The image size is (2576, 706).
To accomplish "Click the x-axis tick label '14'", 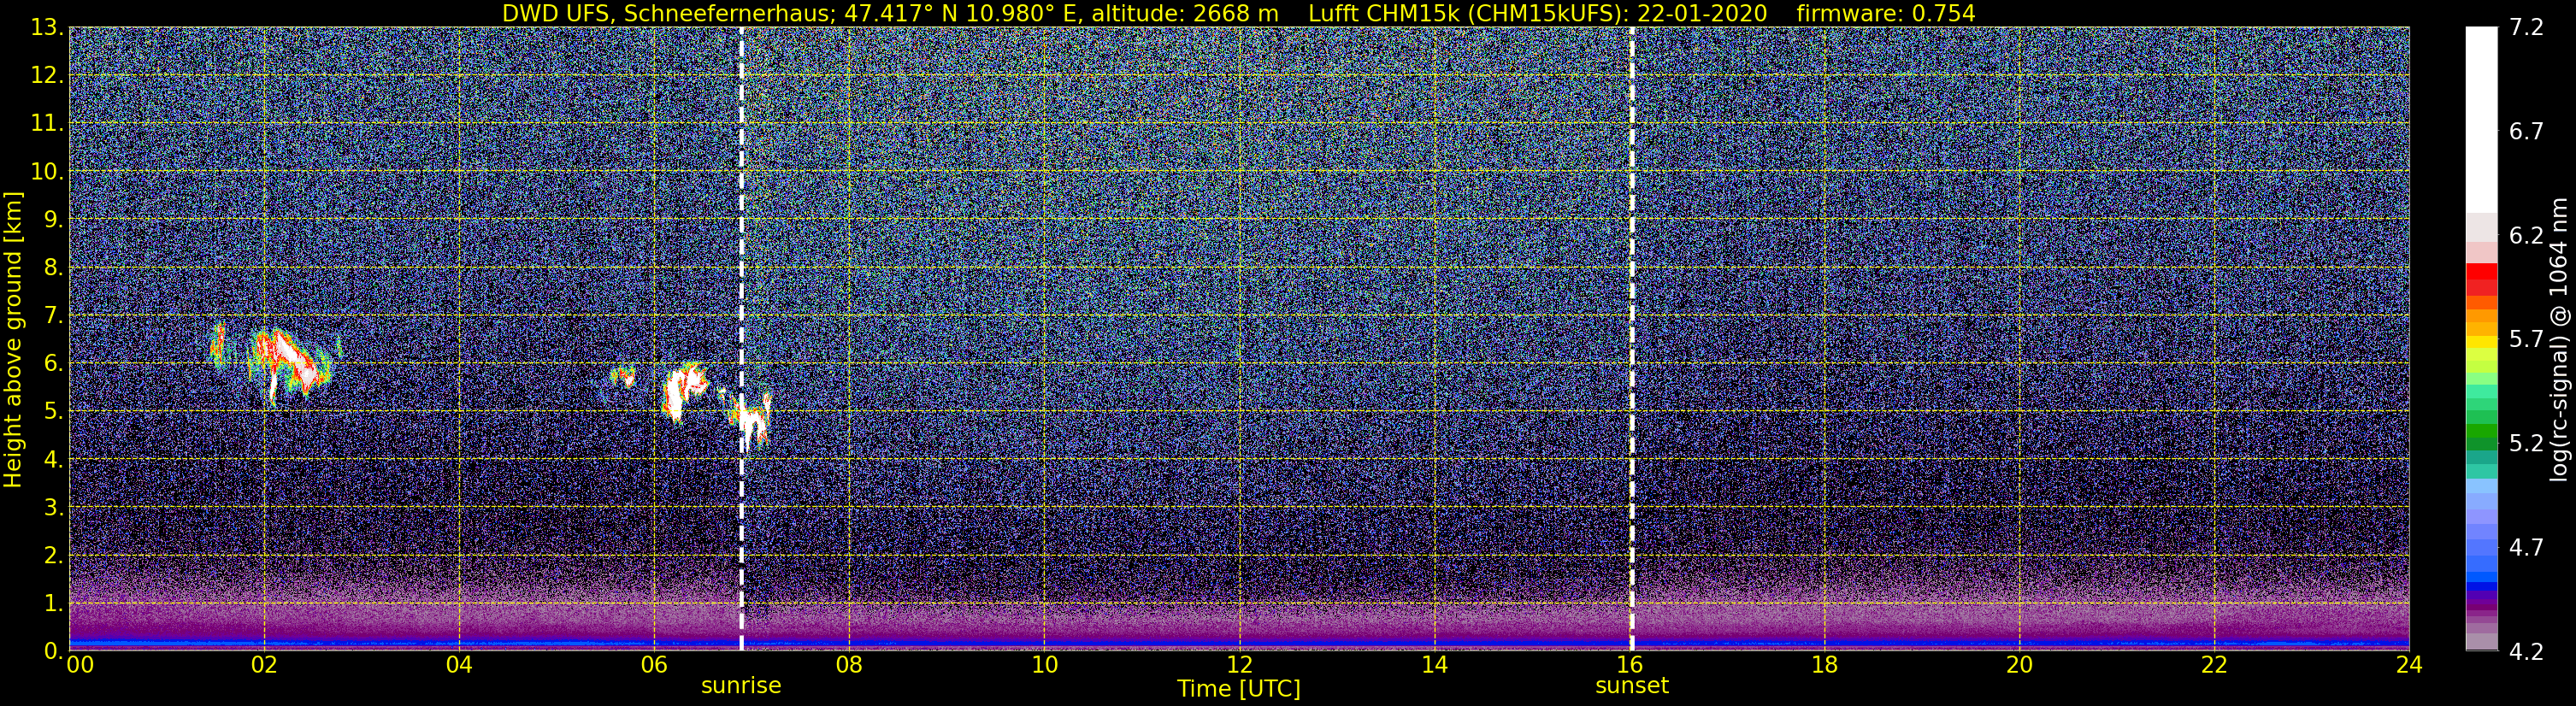I will click(x=1434, y=665).
